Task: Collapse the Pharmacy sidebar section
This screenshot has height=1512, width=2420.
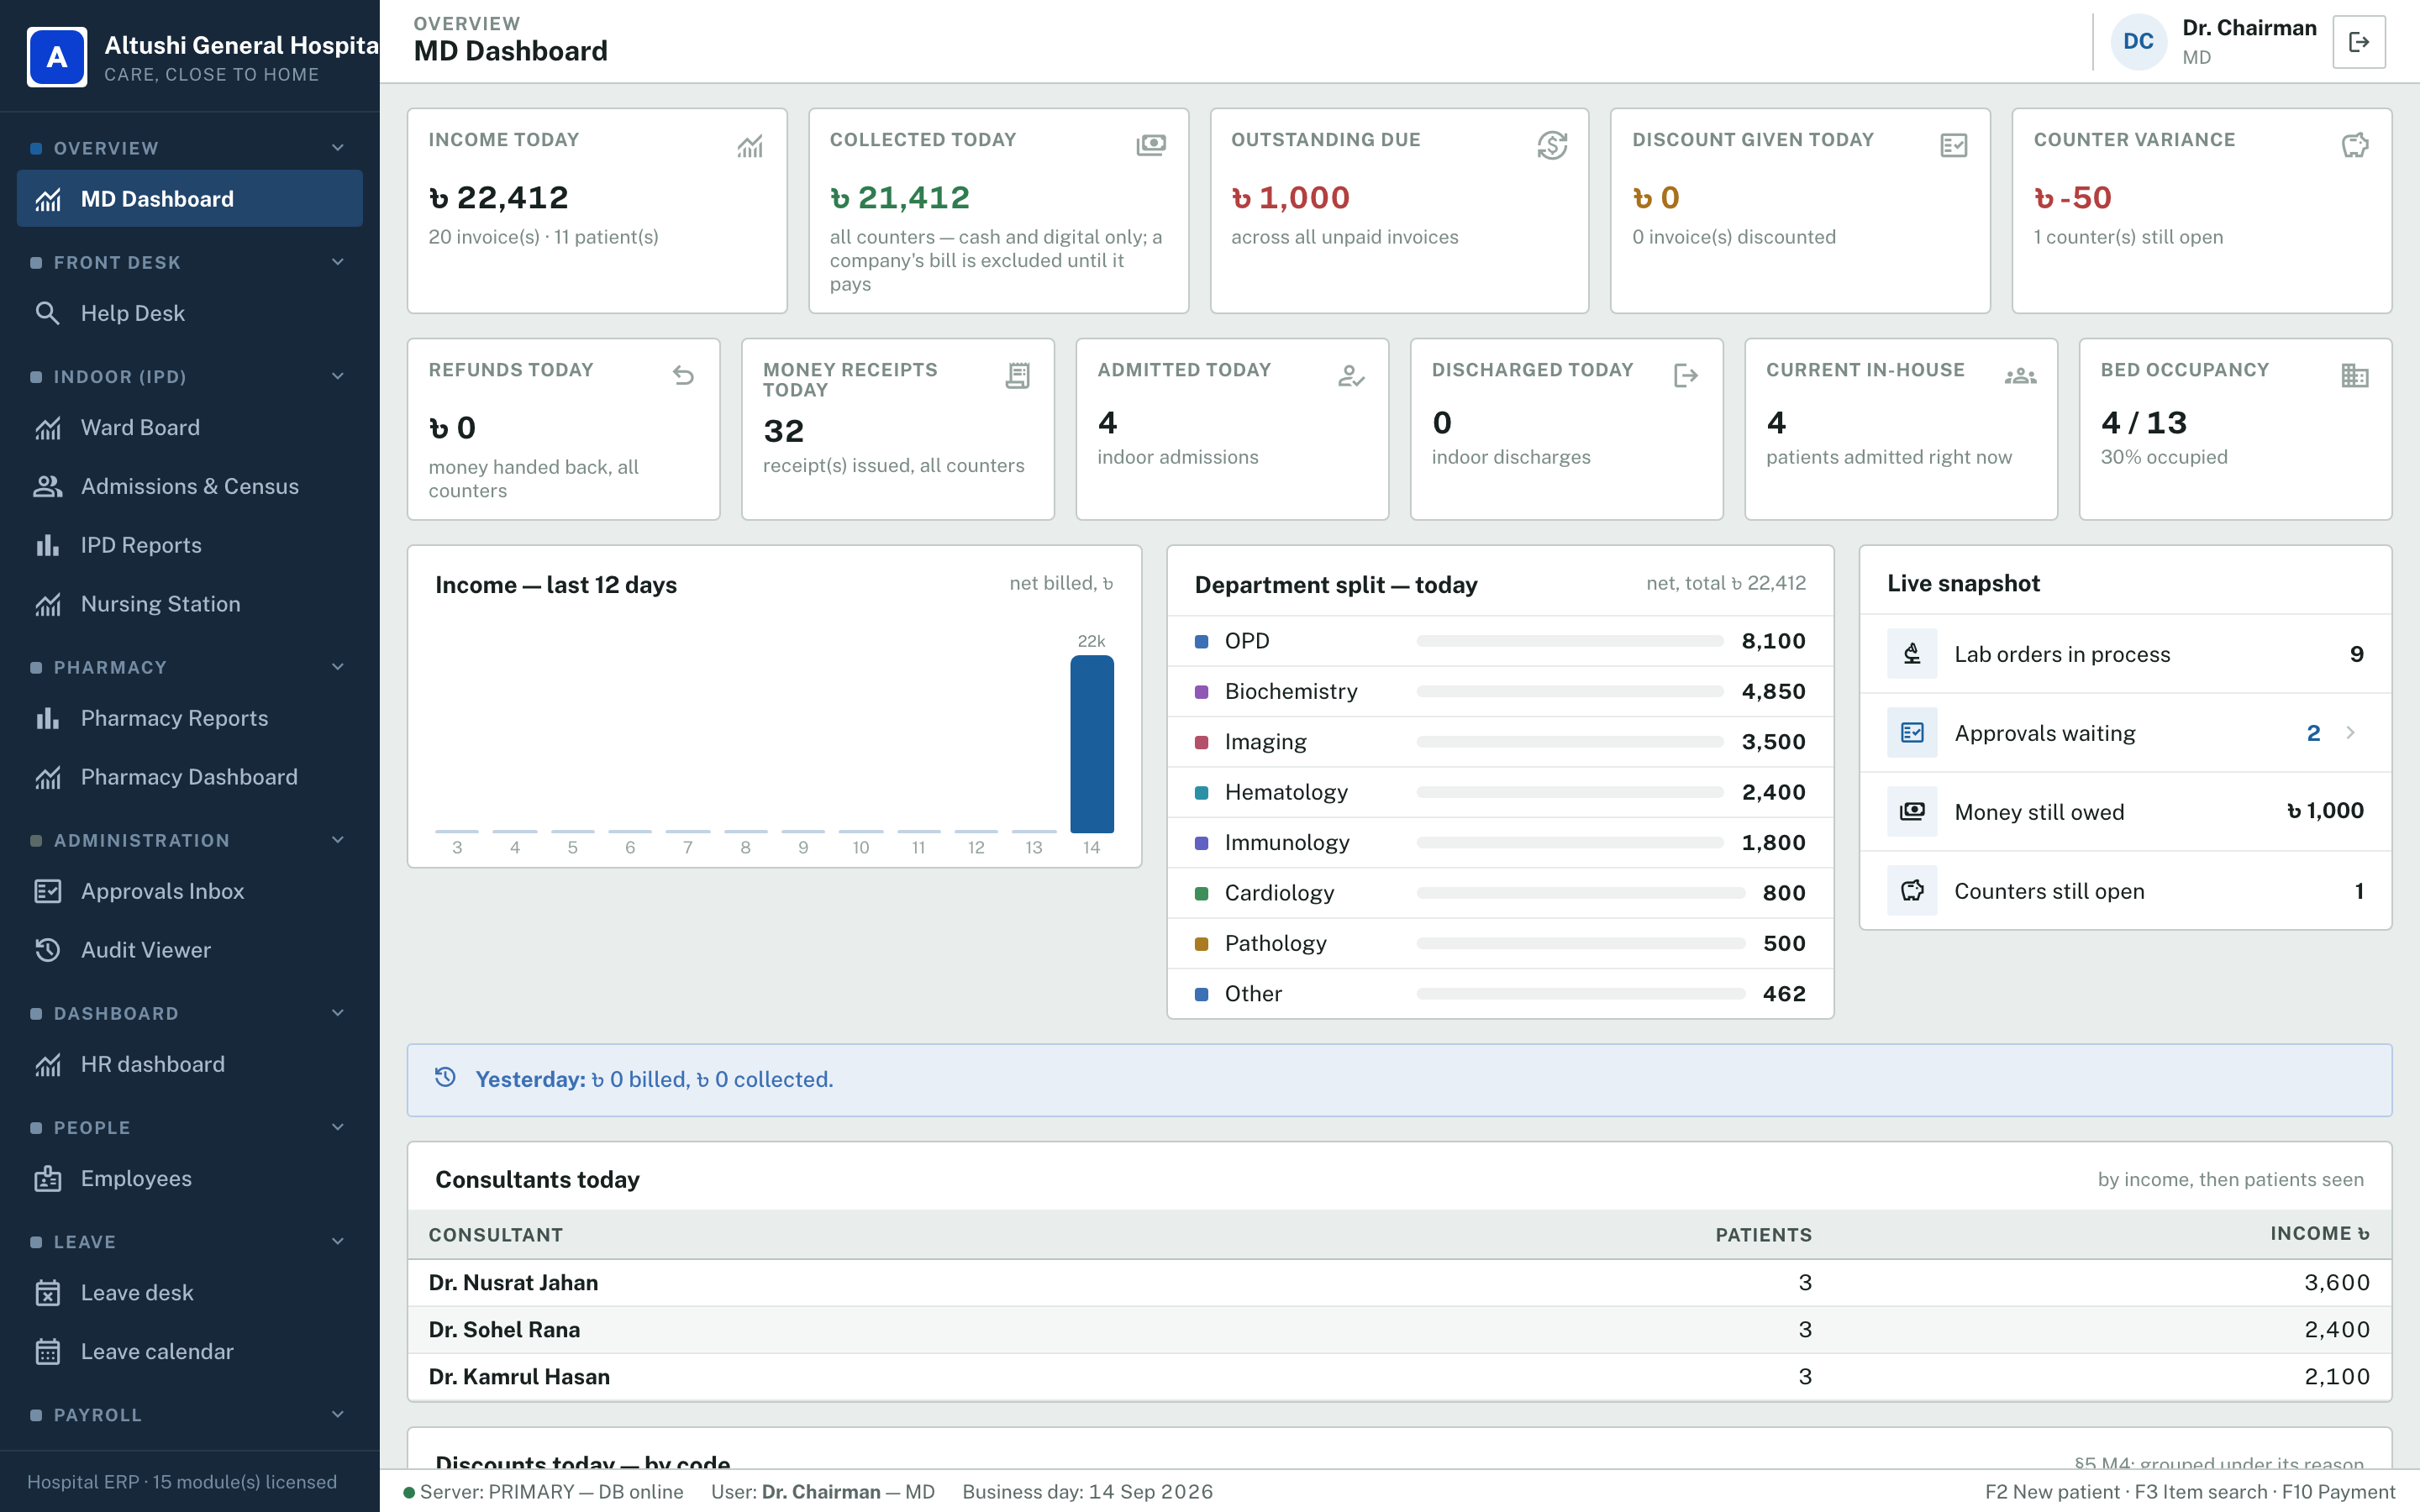Action: click(338, 667)
